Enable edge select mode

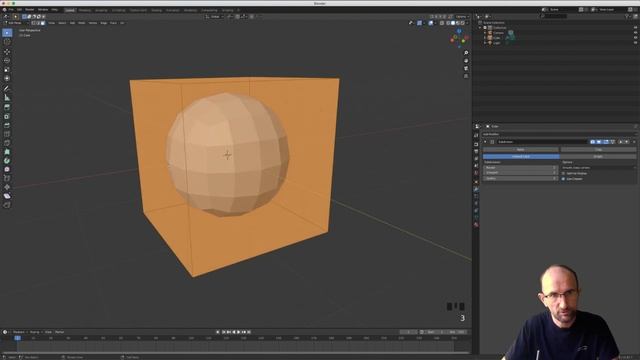pos(38,23)
